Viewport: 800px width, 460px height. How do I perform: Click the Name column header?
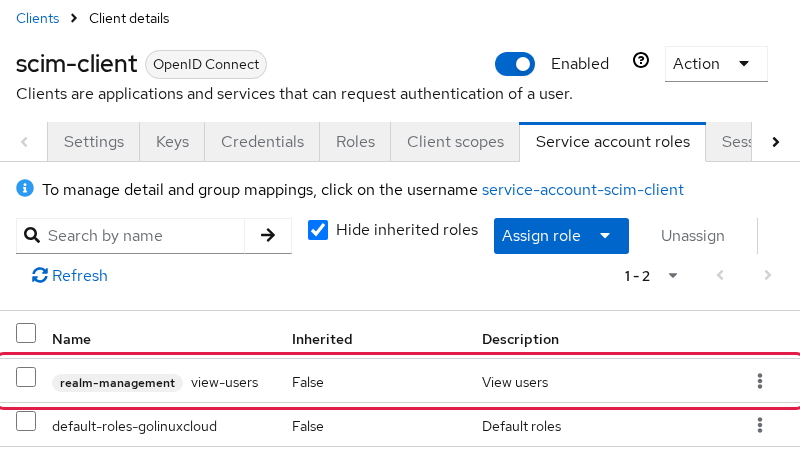coord(71,339)
